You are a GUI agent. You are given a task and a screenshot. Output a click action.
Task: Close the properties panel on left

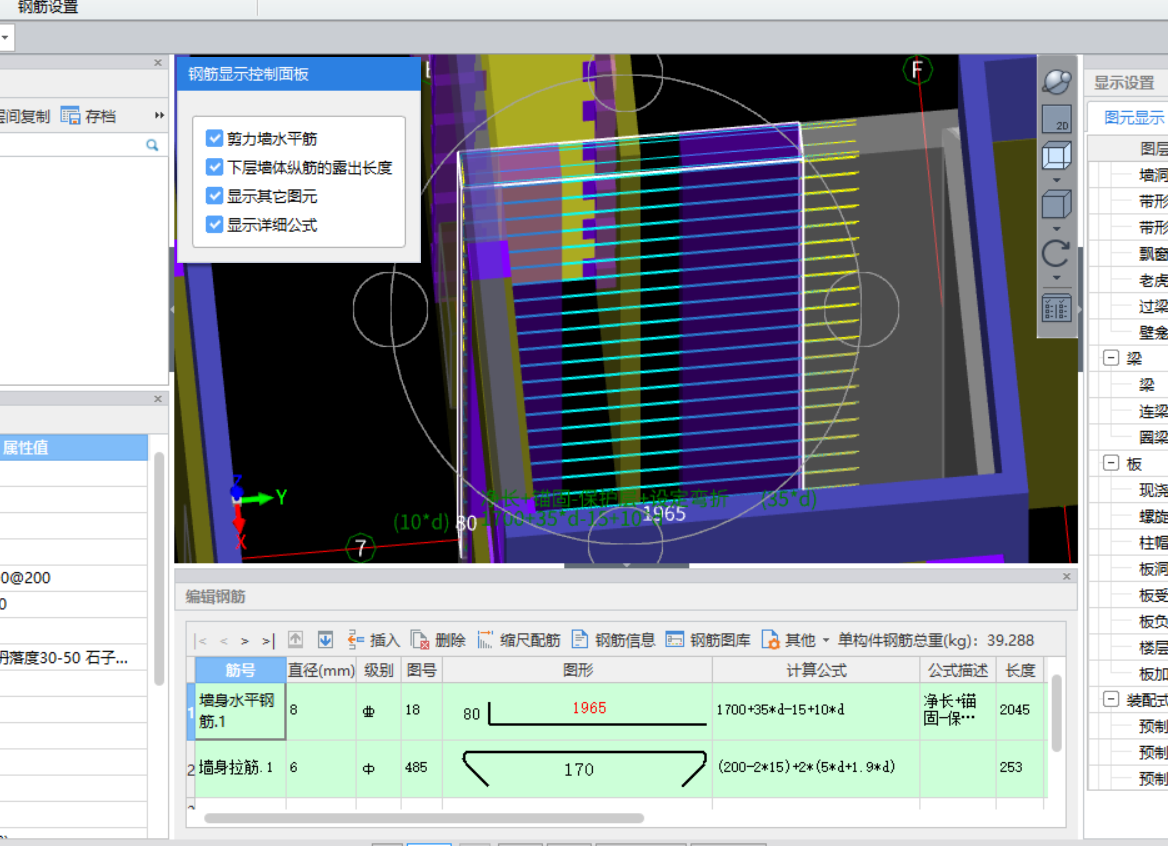158,399
